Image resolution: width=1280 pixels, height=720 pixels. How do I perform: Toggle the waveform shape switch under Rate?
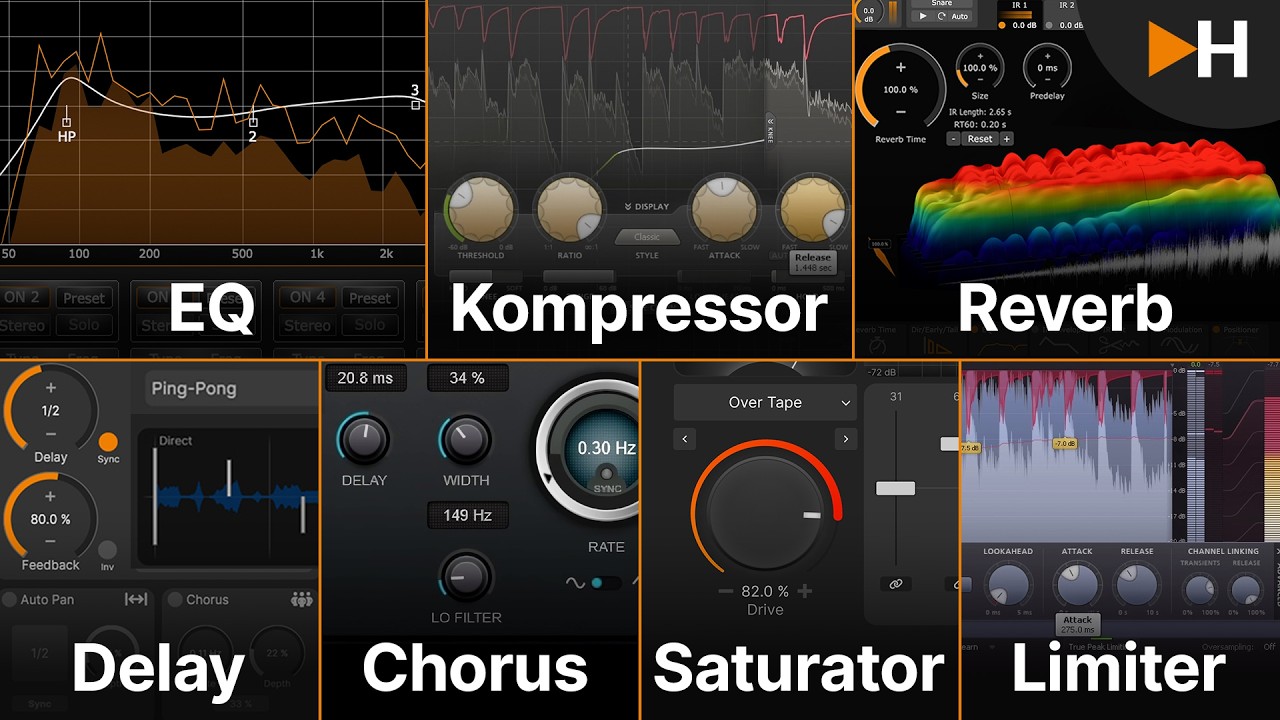605,583
